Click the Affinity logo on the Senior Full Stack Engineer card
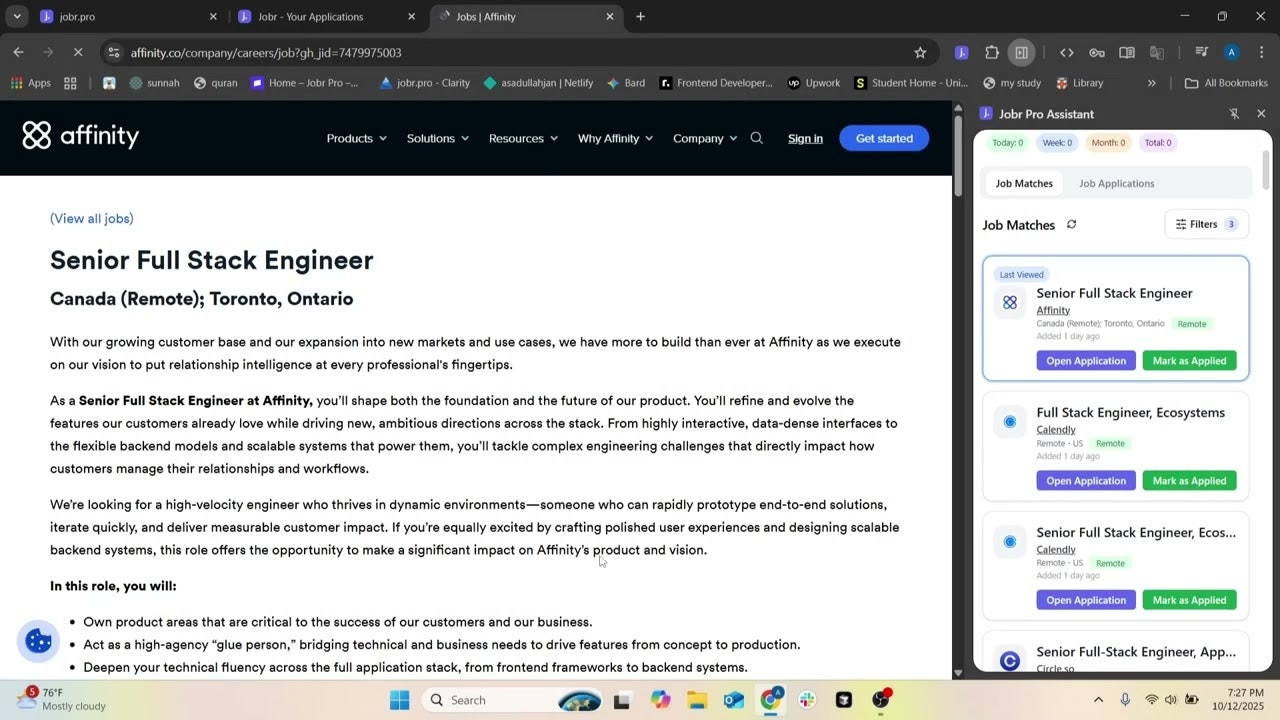The height and width of the screenshot is (720, 1280). (x=1009, y=302)
